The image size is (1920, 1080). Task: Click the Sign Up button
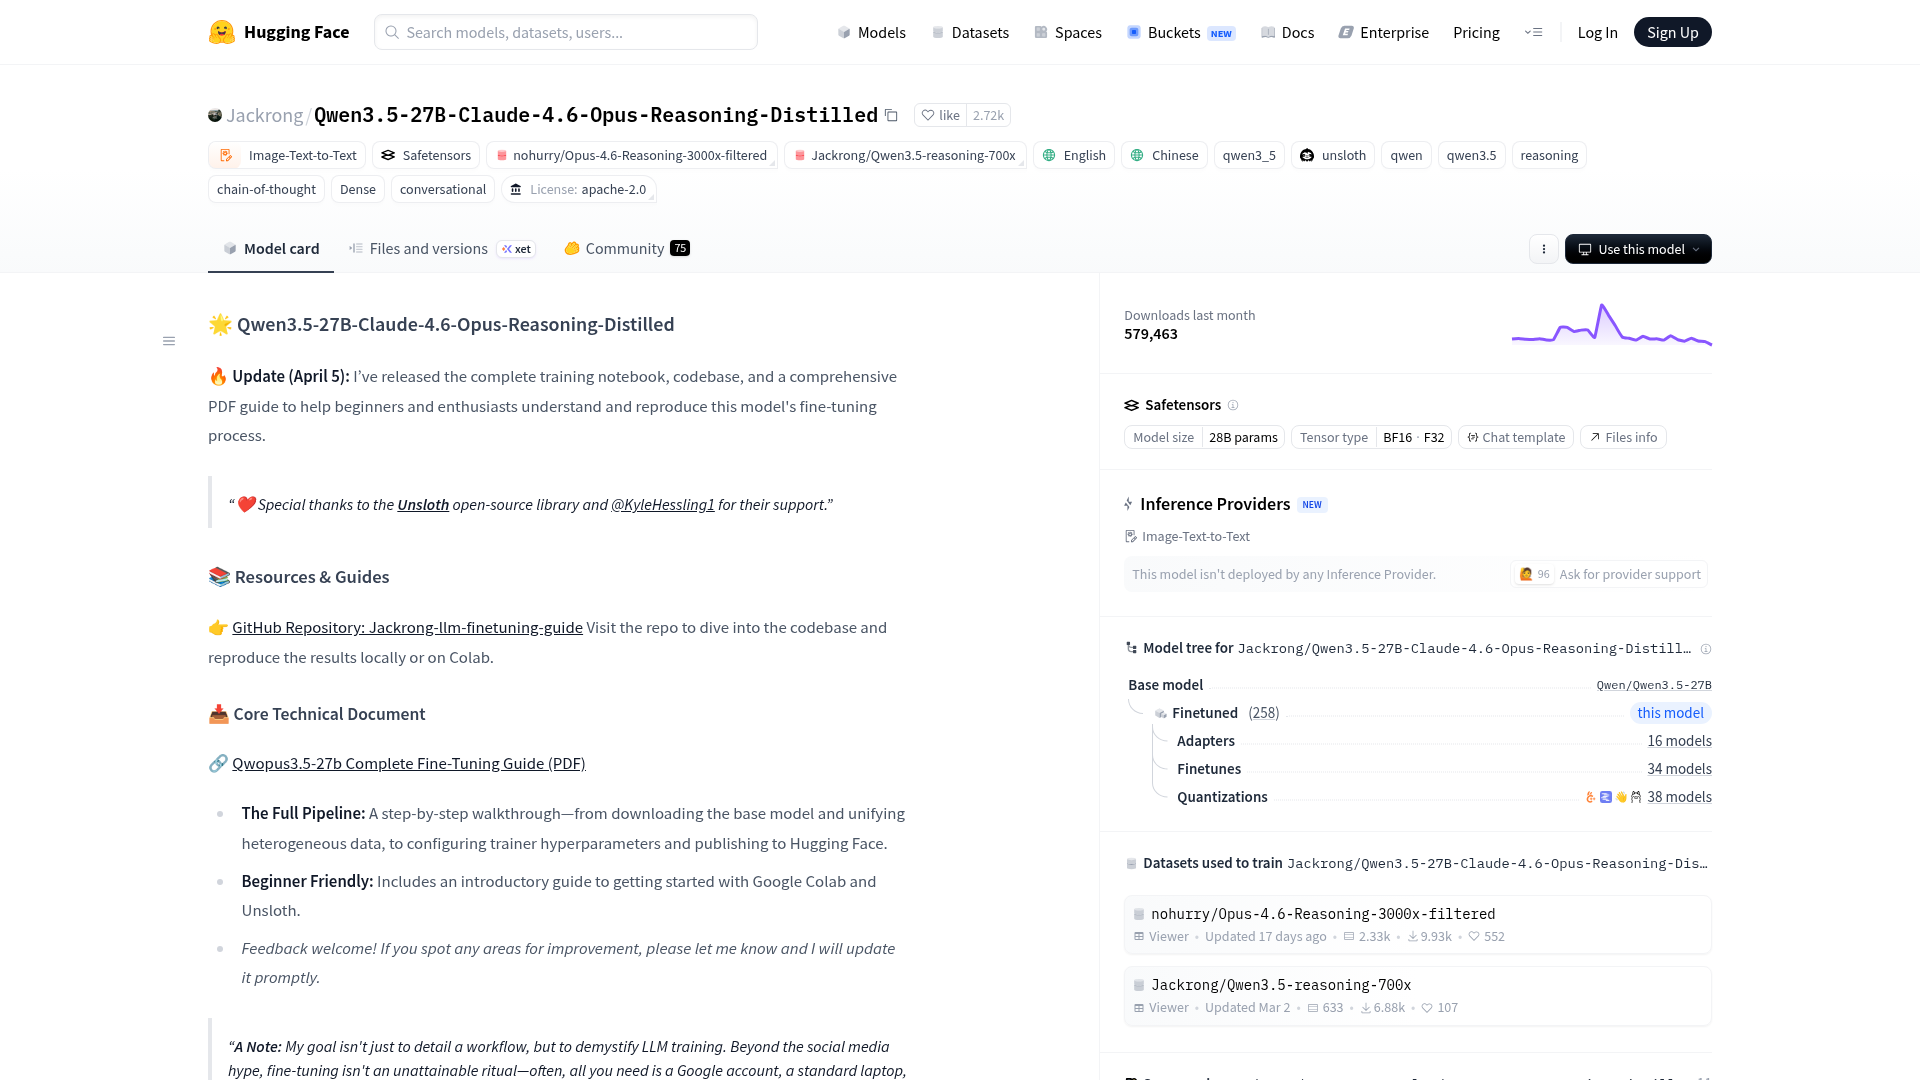click(x=1672, y=32)
